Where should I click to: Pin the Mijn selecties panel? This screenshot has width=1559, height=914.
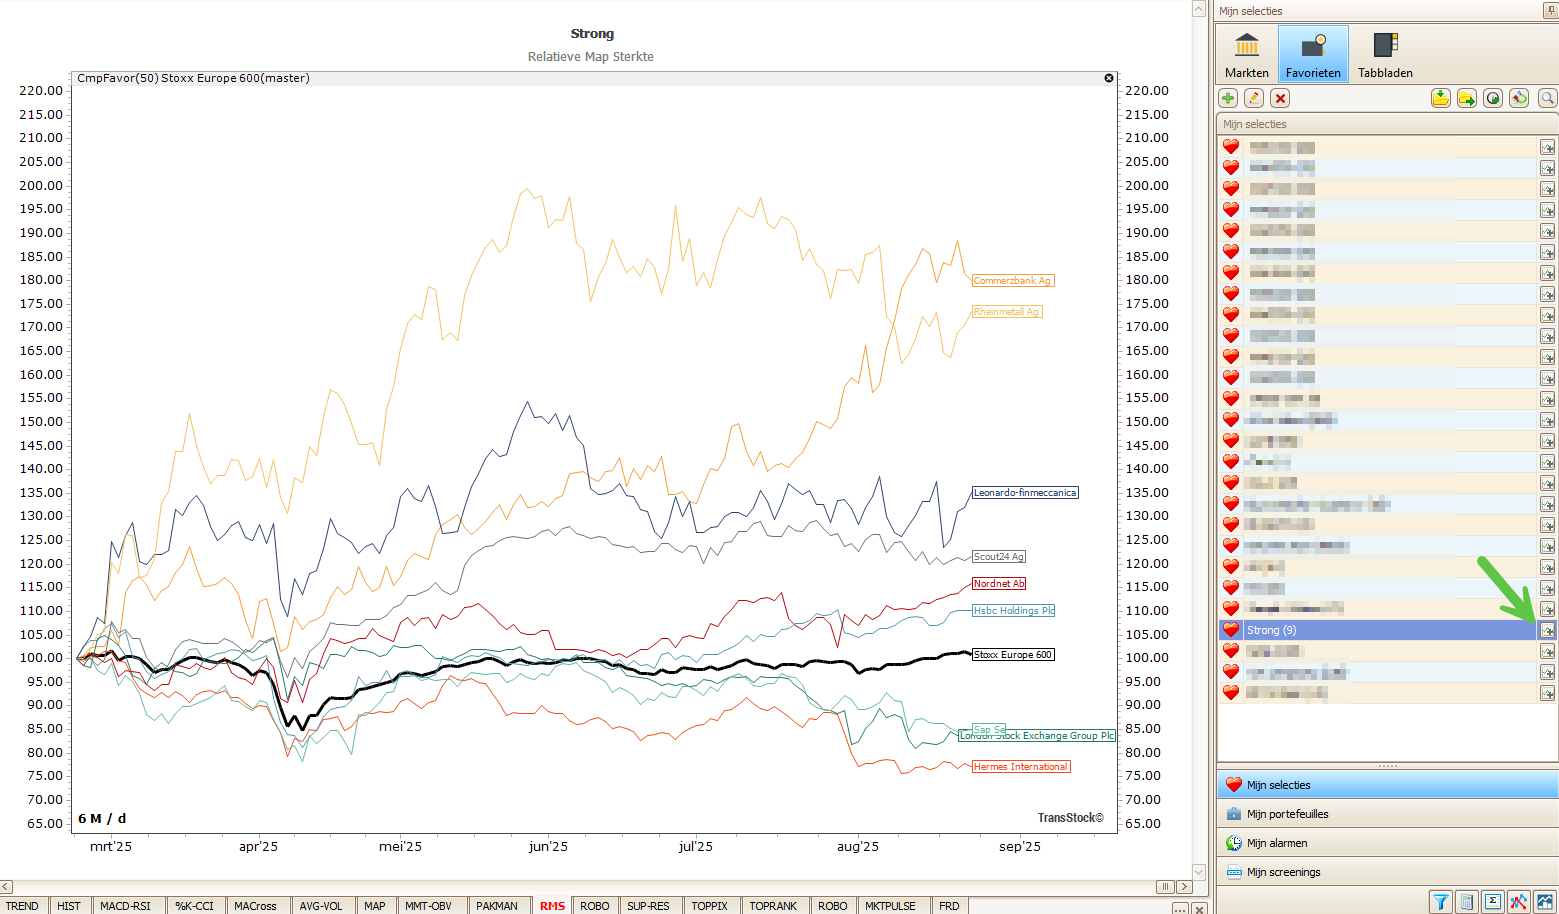point(1551,11)
